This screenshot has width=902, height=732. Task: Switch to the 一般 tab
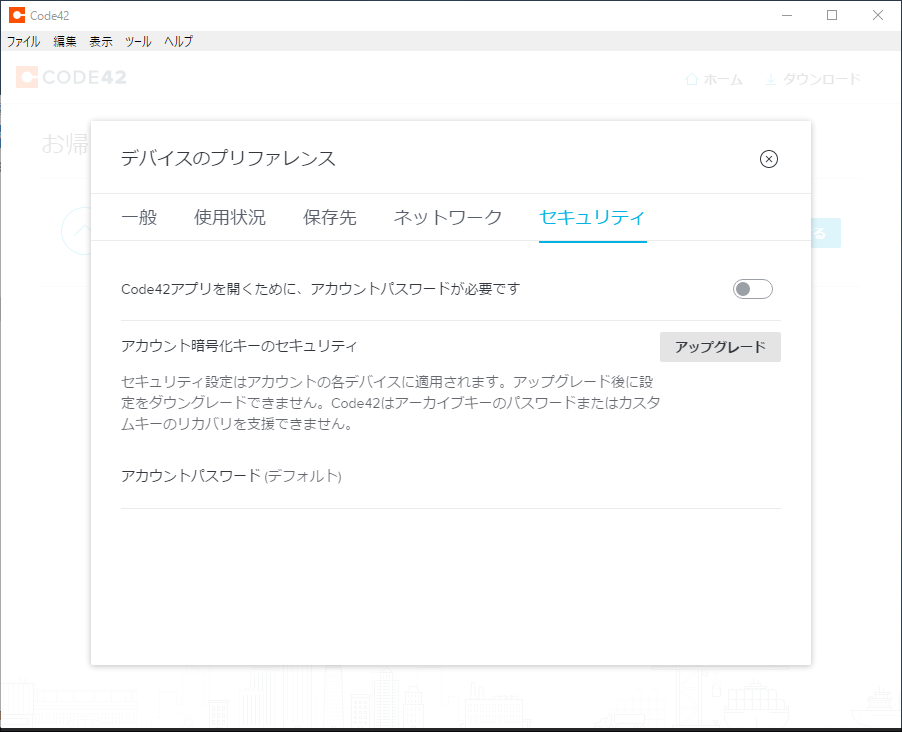[x=139, y=218]
